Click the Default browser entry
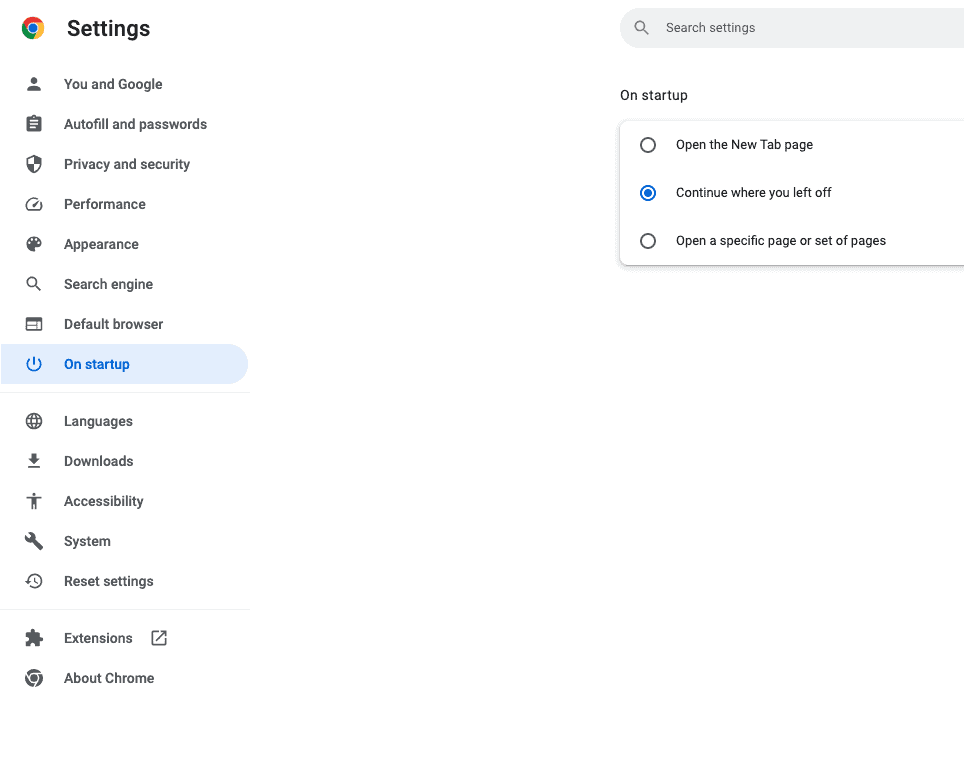This screenshot has width=964, height=759. coord(113,324)
